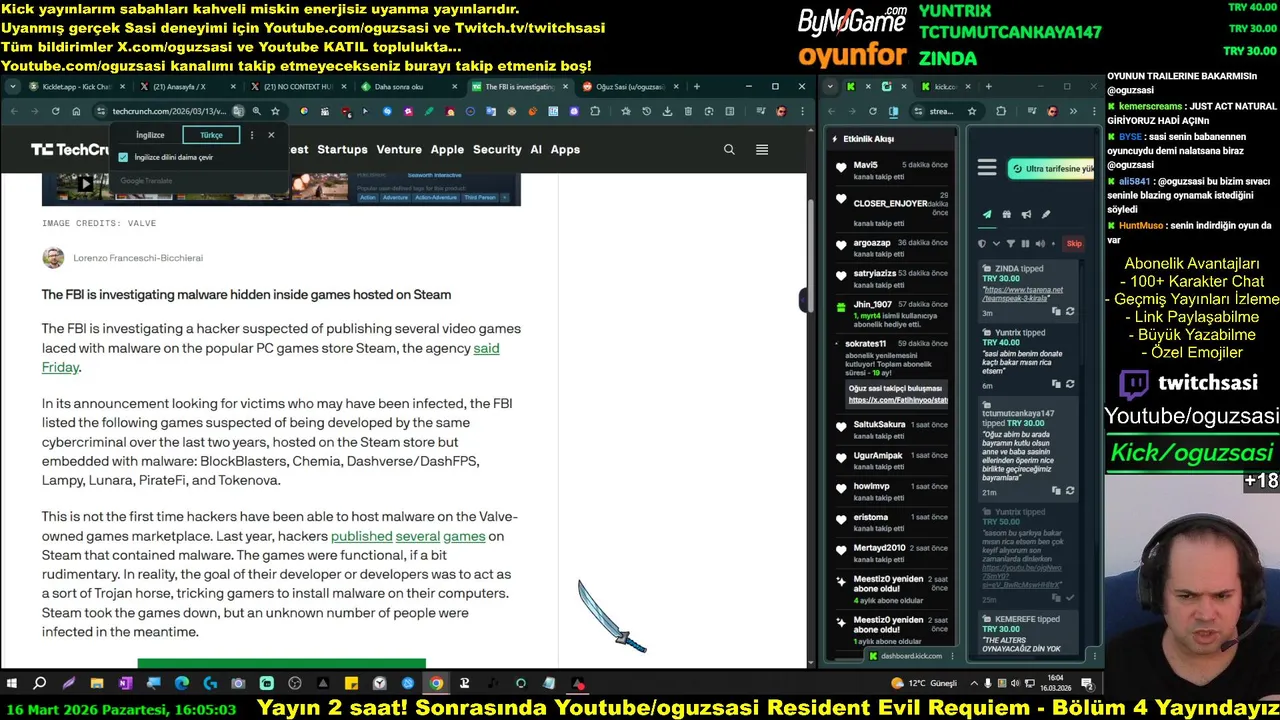Switch to the Oğuz Sasi Reddit tab
This screenshot has width=1280, height=720.
[630, 87]
